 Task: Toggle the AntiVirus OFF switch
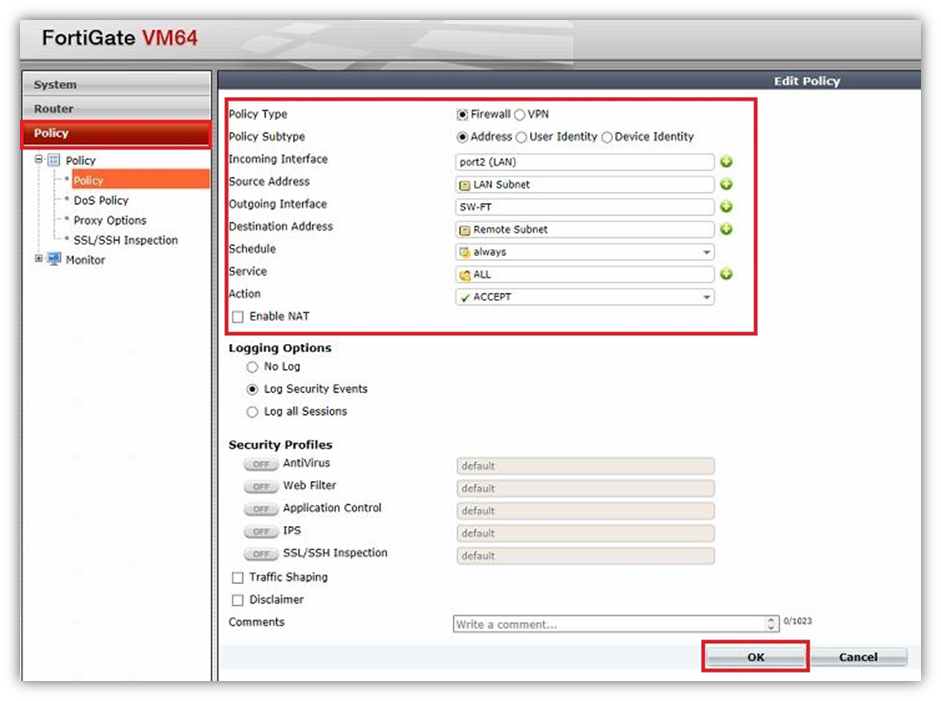point(261,464)
